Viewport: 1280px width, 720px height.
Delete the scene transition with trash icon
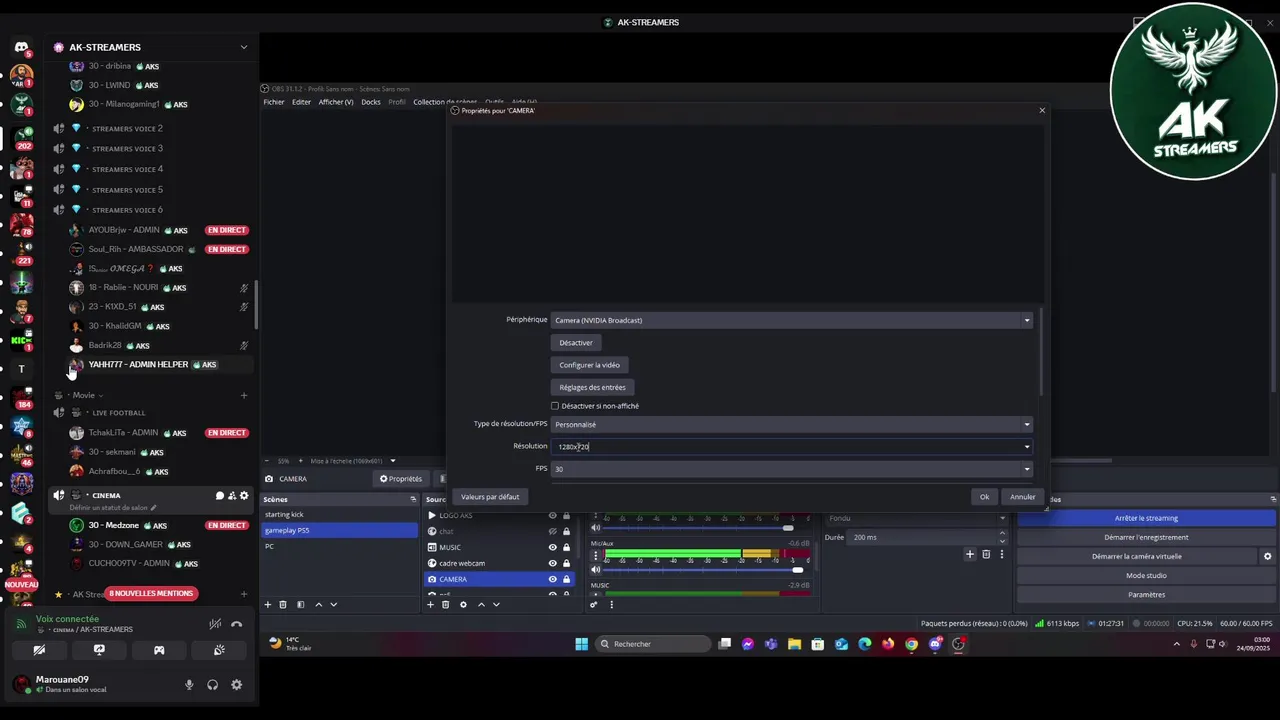coord(986,554)
